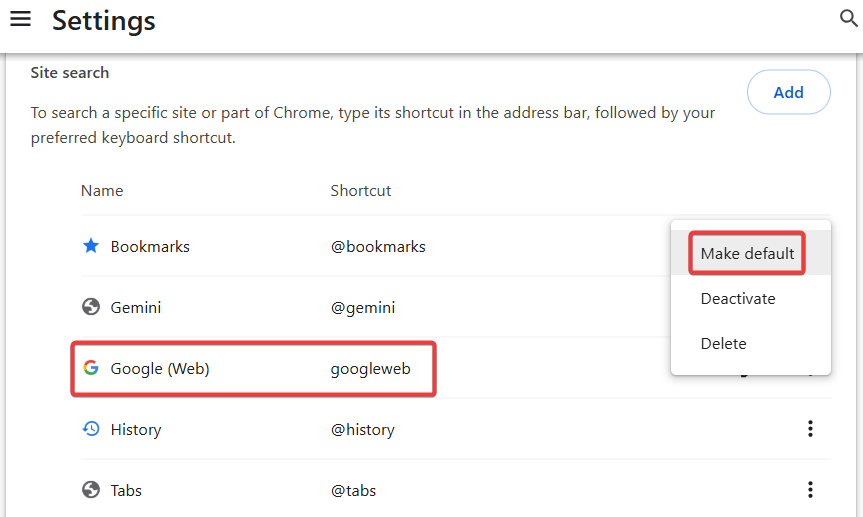The image size is (863, 517).
Task: Click the Name column header
Action: pos(102,191)
